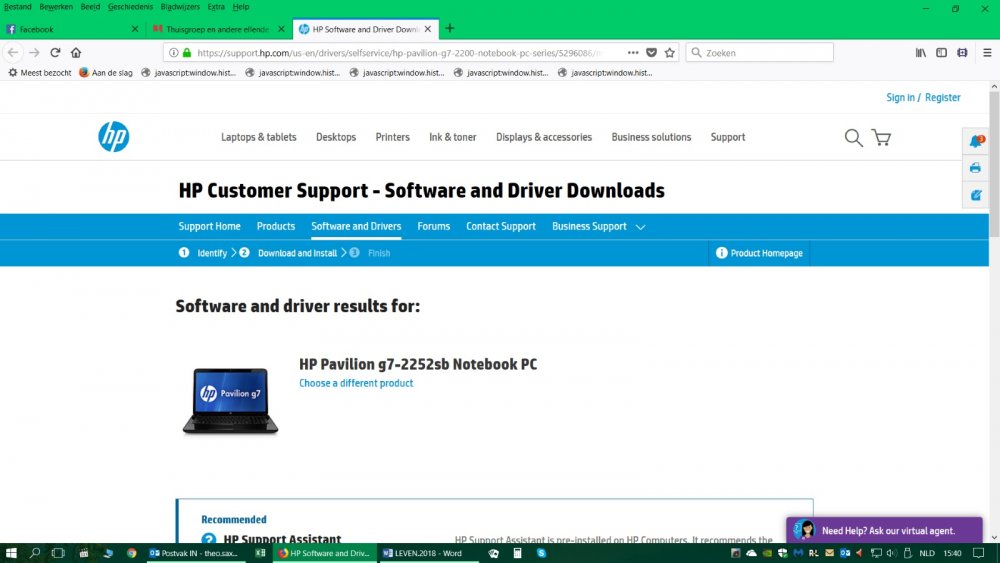1000x563 pixels.
Task: Open the Windows action center
Action: coord(978,553)
